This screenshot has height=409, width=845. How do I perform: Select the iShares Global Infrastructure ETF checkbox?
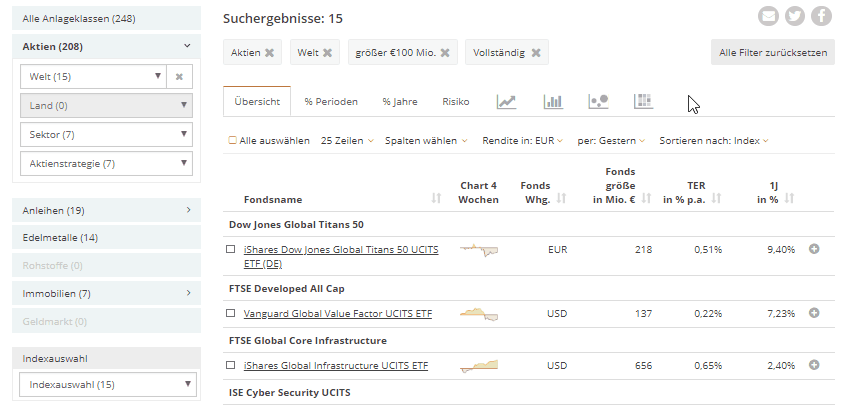(230, 366)
